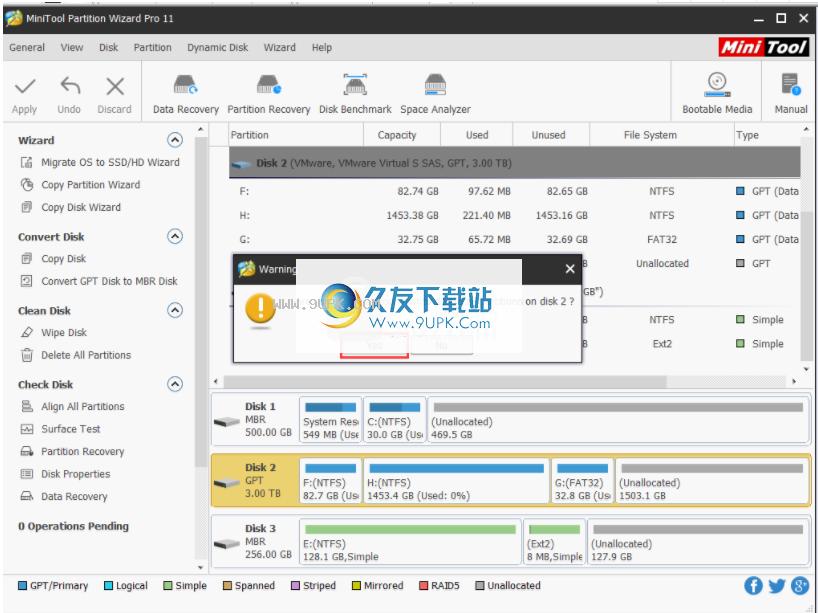Select System Reserved block on Disk 1
818x613 pixels.
(330, 420)
